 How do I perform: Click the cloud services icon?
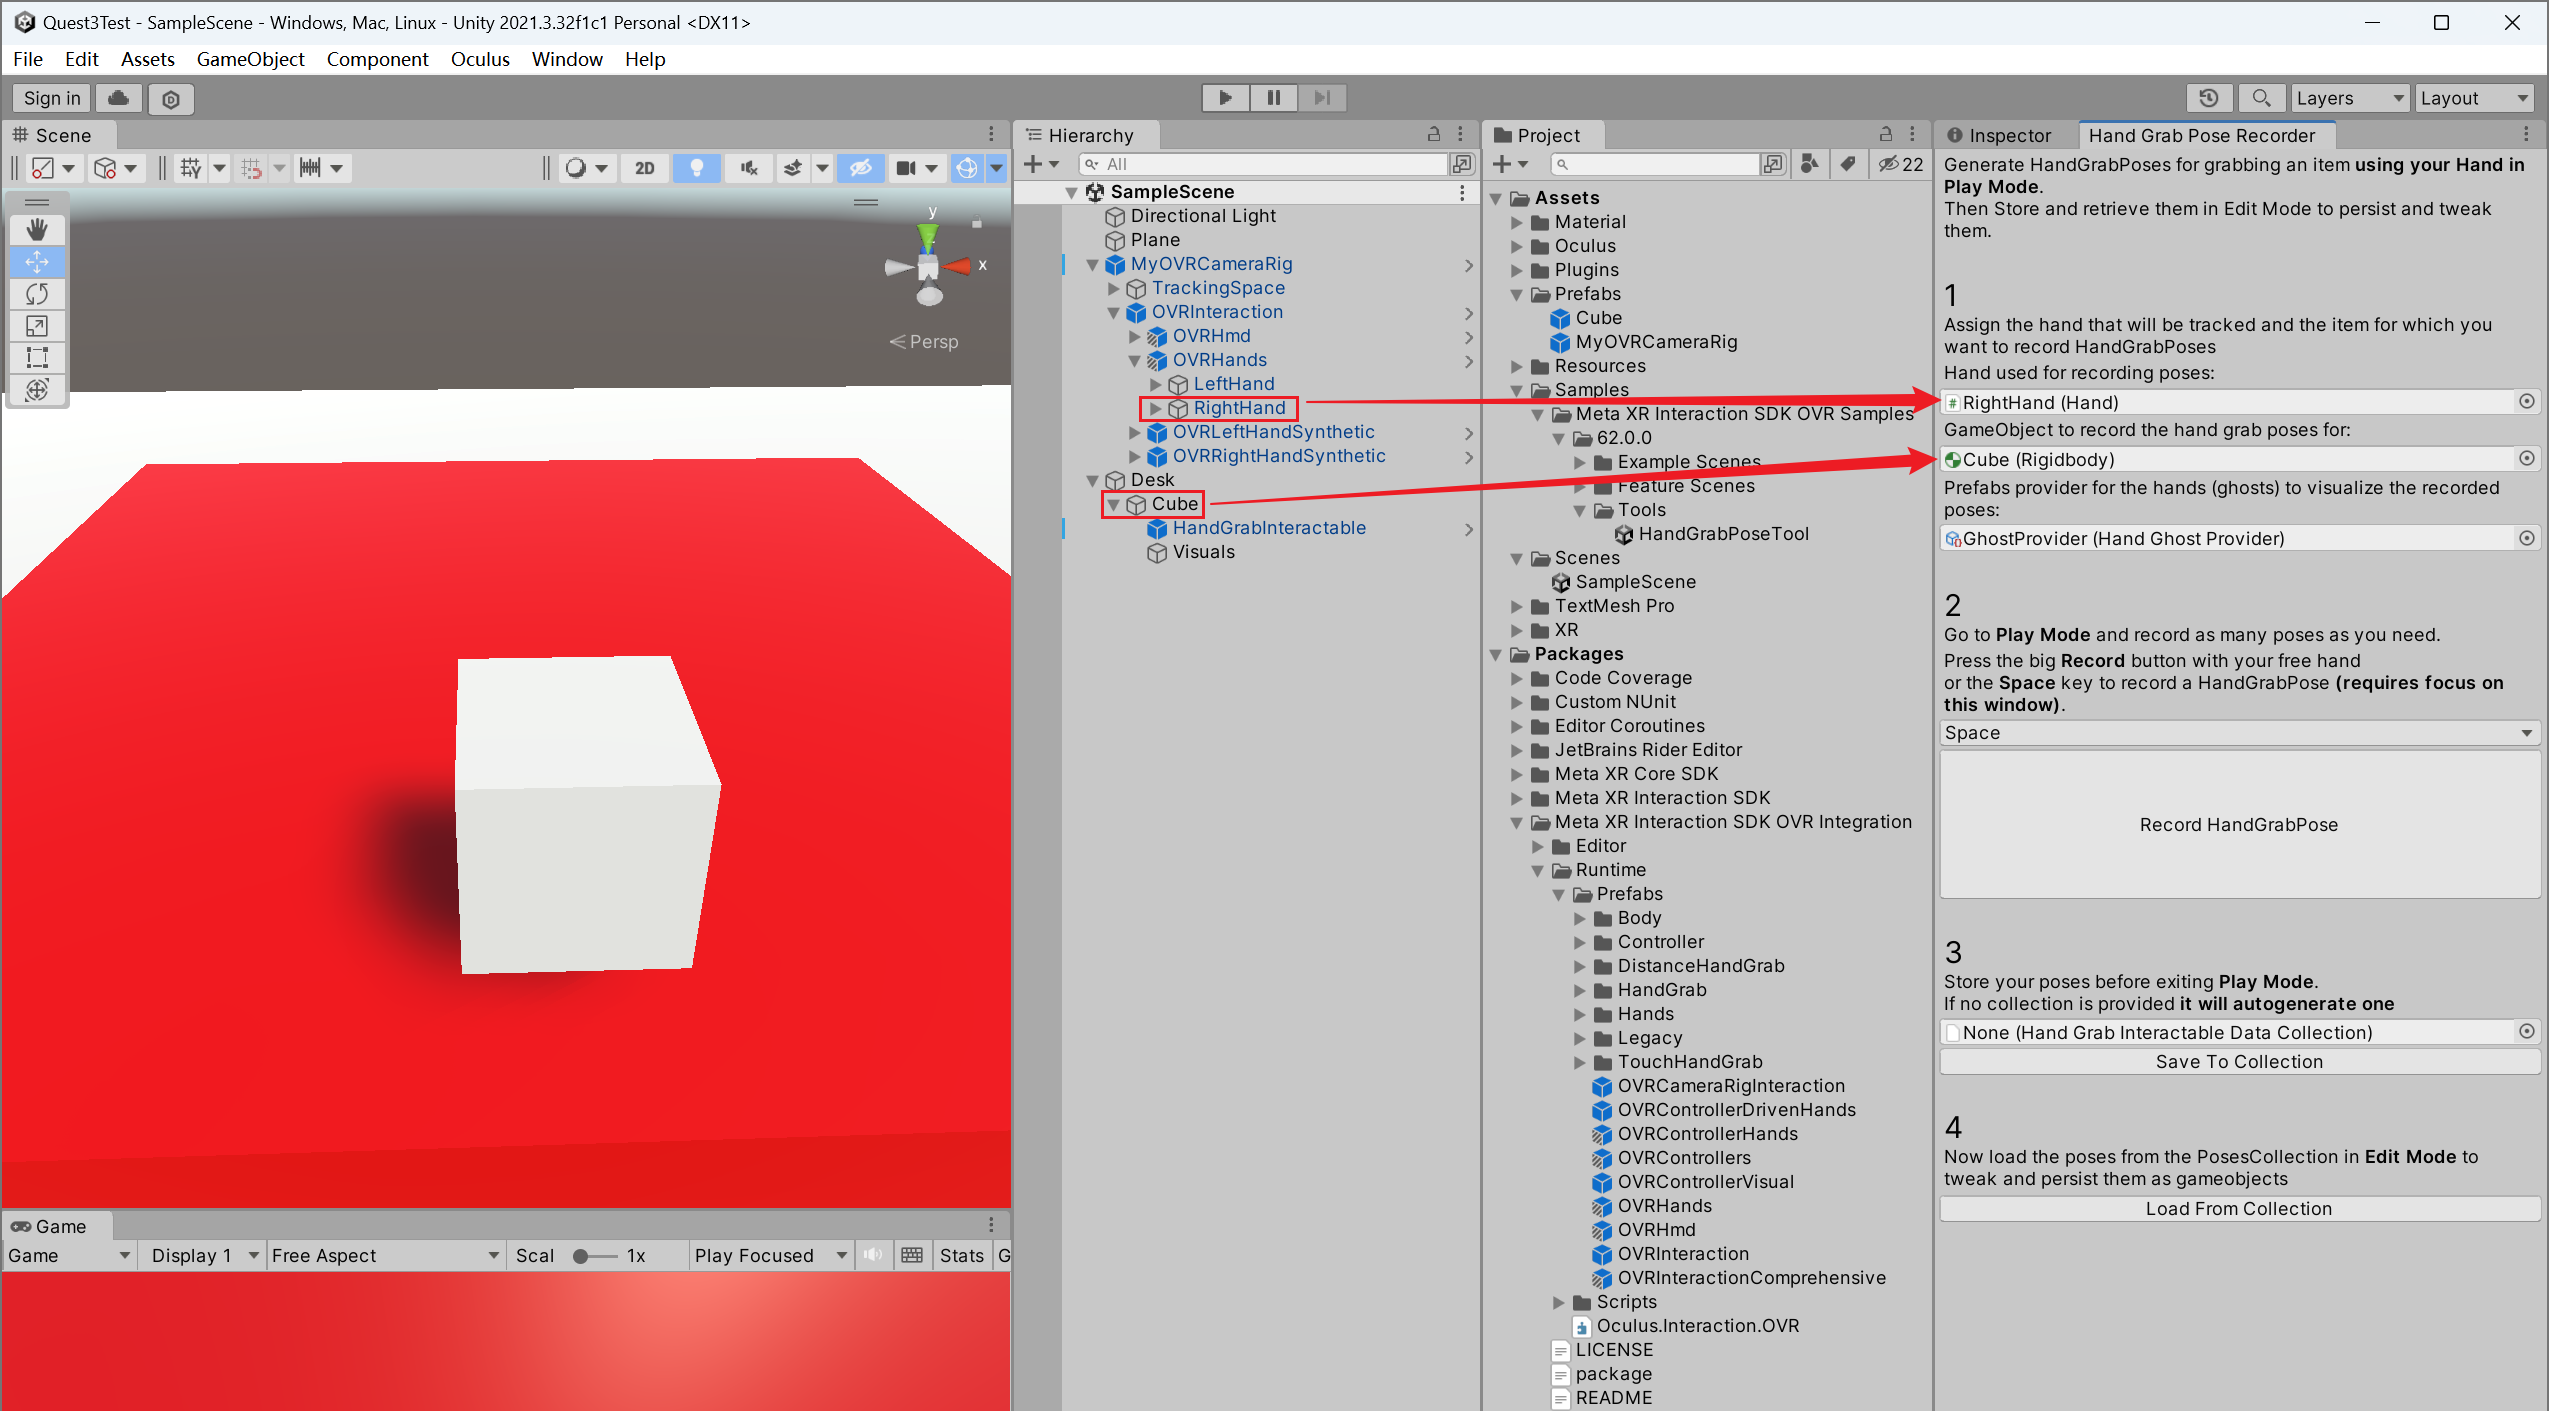(118, 98)
